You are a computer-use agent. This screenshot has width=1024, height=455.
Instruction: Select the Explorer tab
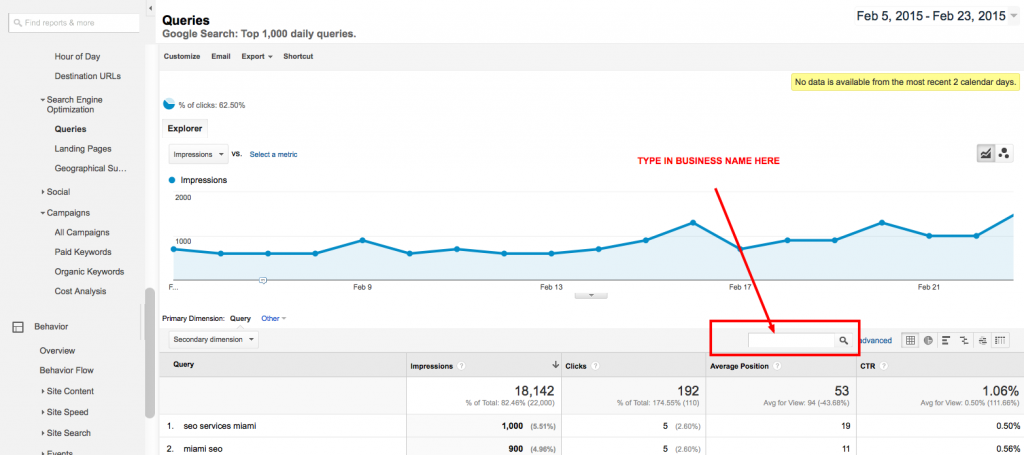(185, 129)
